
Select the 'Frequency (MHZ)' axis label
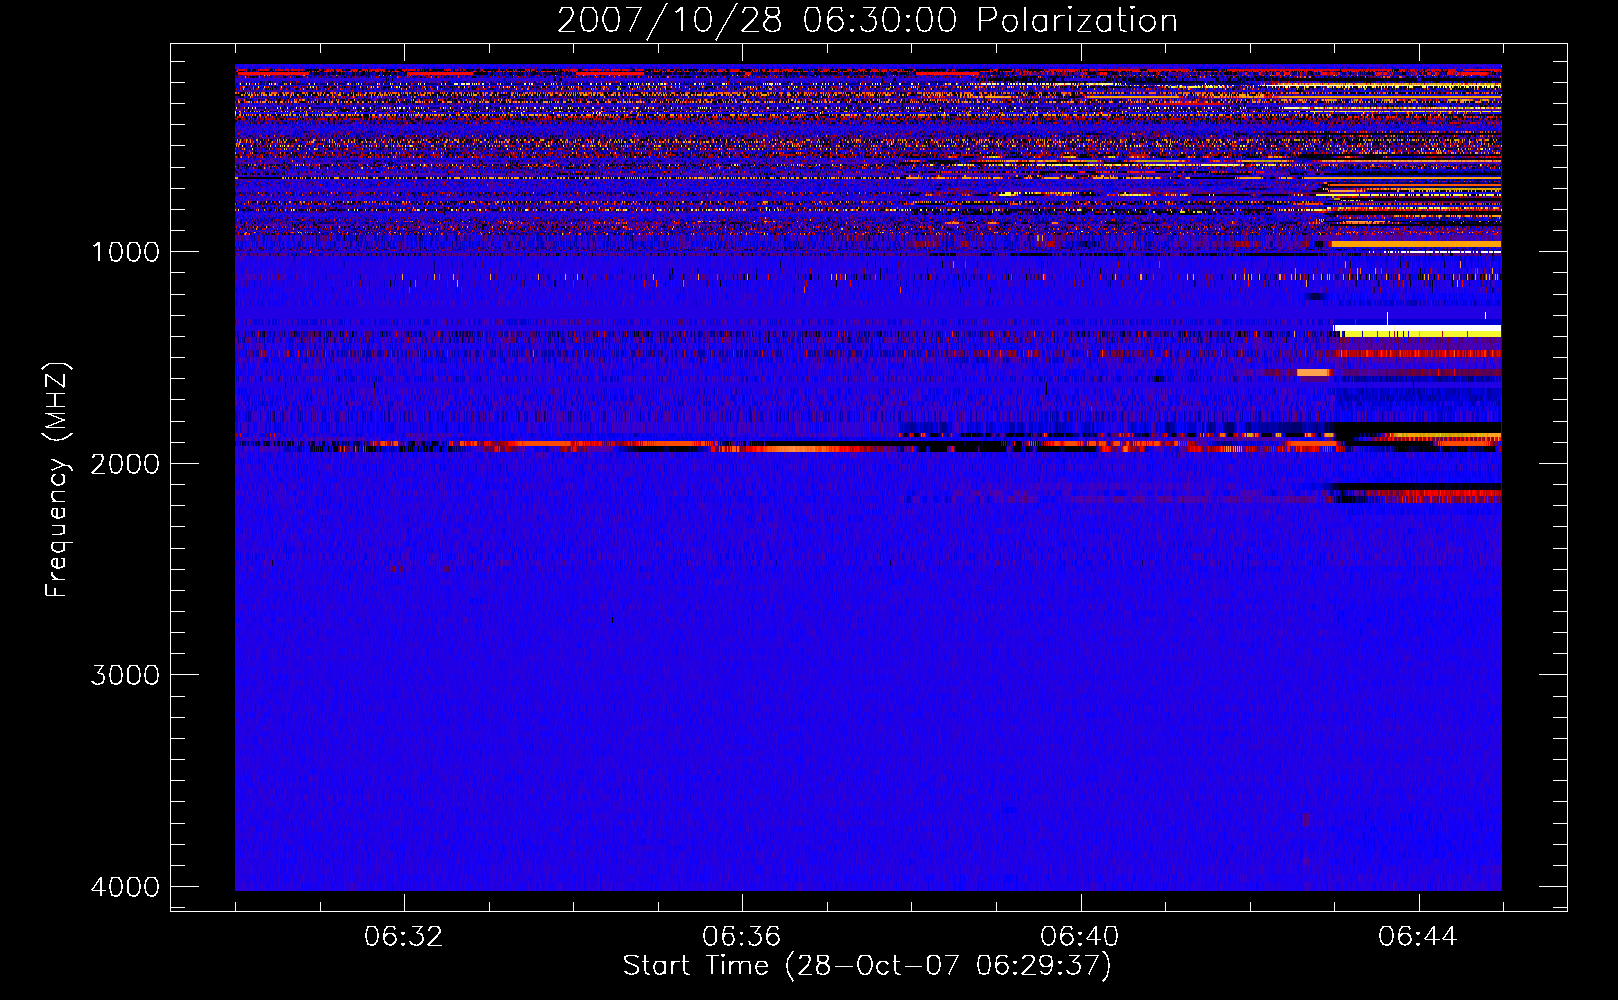click(57, 480)
